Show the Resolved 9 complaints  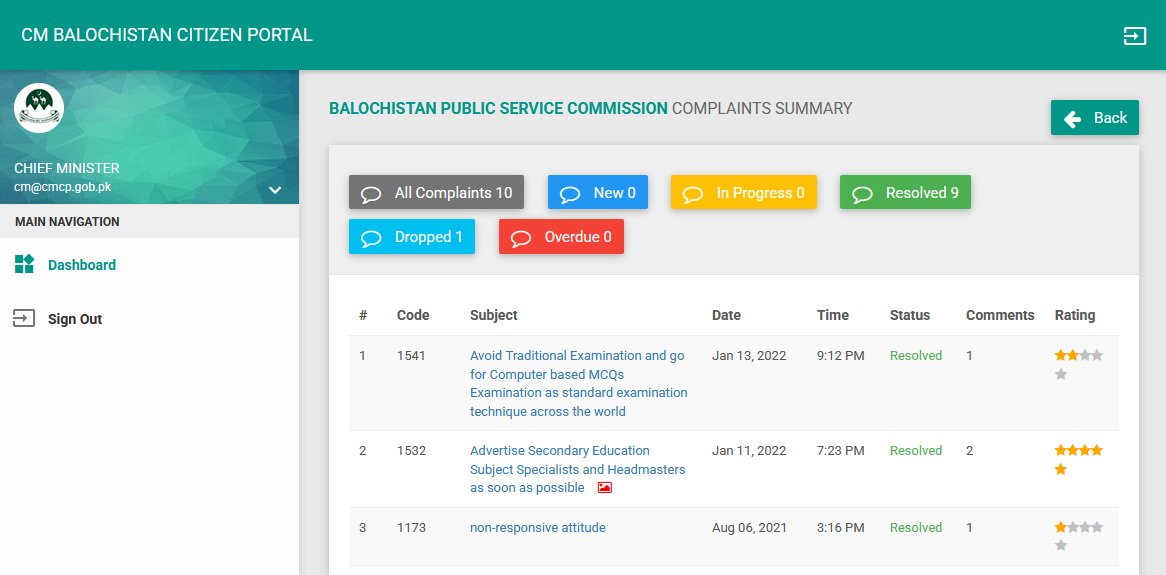904,193
